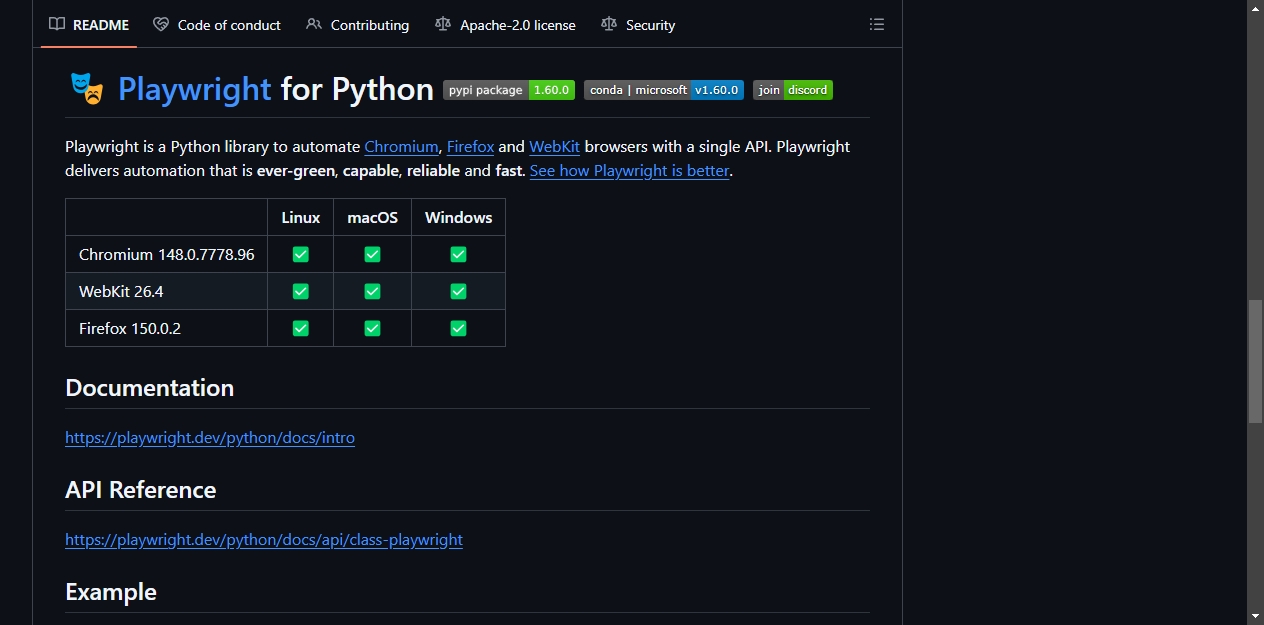Open the Contributing tab
The width and height of the screenshot is (1264, 625).
(x=357, y=25)
